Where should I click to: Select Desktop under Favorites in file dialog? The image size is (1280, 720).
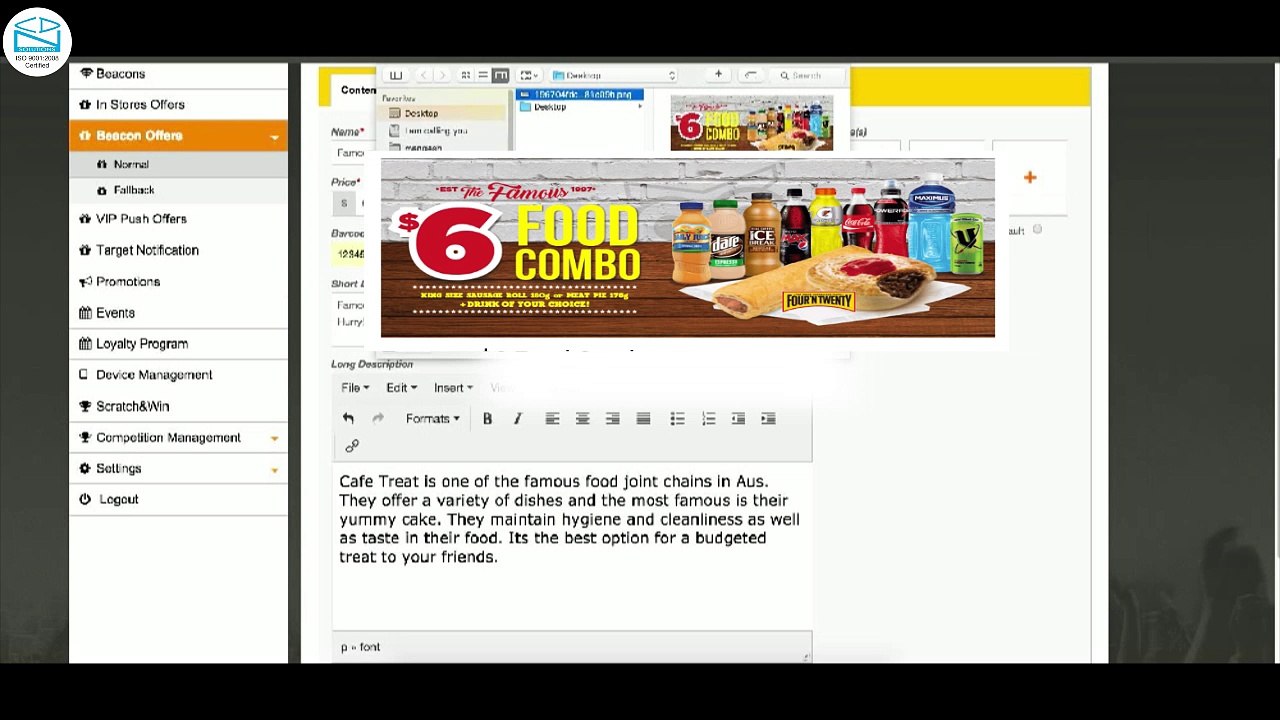tap(444, 114)
